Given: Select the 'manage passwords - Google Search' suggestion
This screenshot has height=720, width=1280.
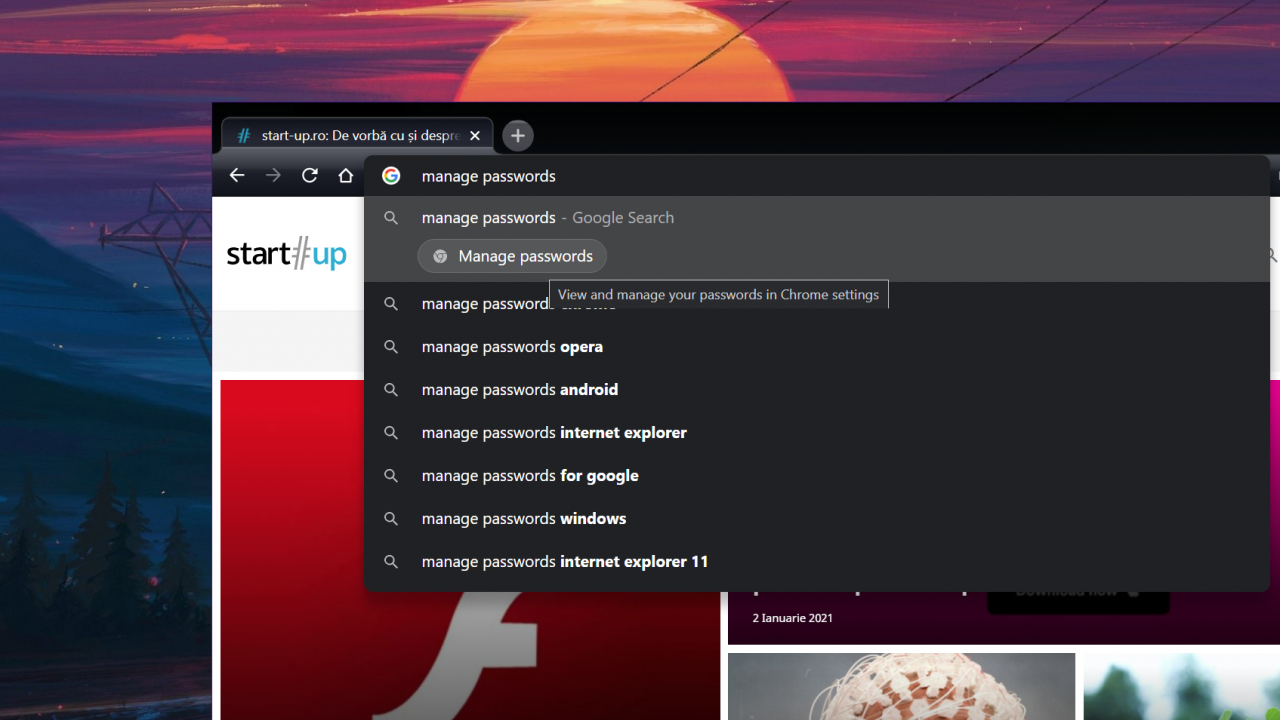Looking at the screenshot, I should pos(548,217).
